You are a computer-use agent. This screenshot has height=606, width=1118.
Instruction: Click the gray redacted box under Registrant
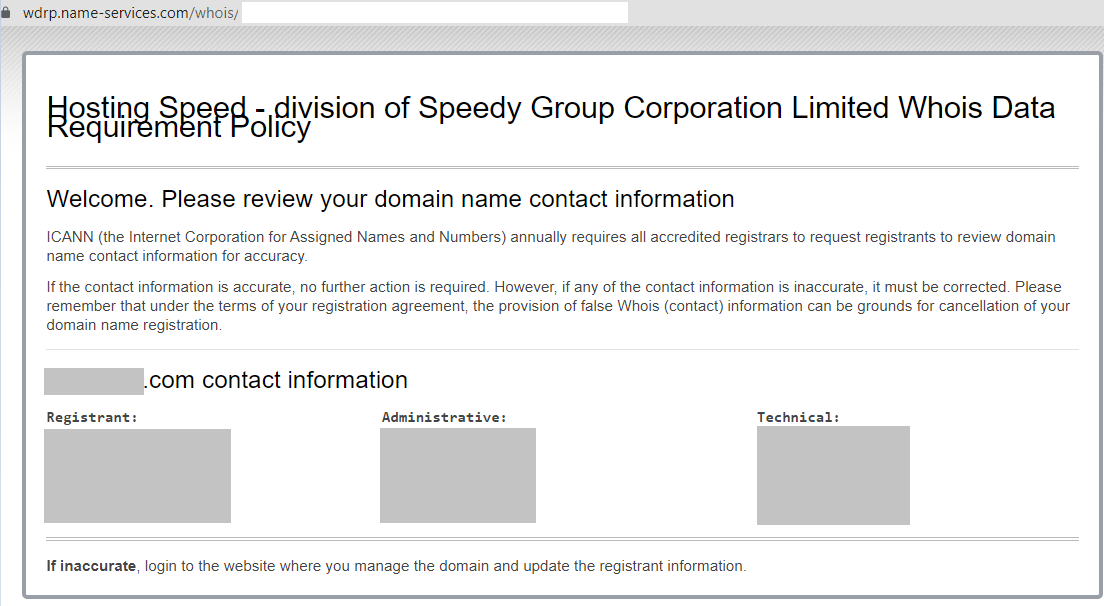[137, 476]
